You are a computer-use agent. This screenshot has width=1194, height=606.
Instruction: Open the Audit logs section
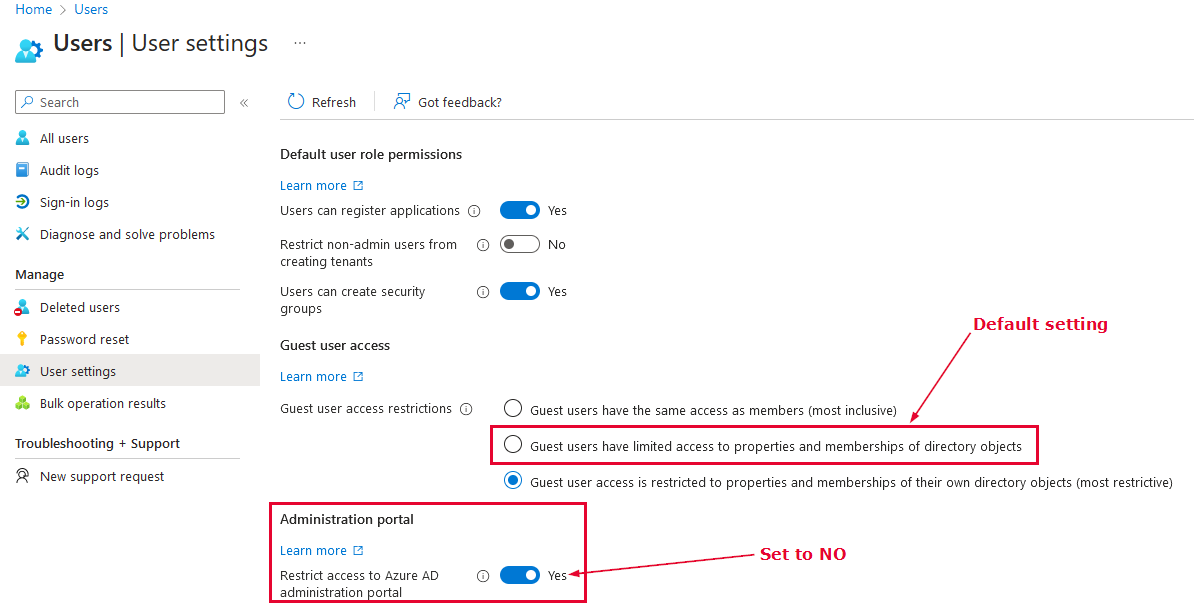[67, 170]
